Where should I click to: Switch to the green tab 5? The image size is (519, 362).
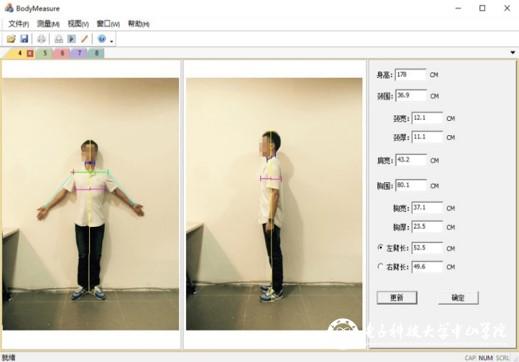(45, 53)
